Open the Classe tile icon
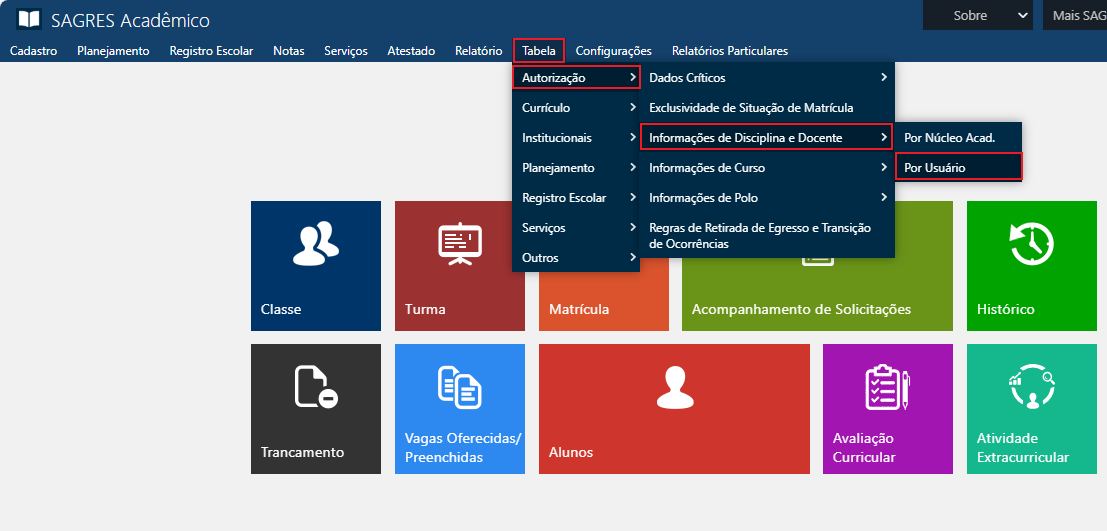1107x531 pixels. [315, 244]
